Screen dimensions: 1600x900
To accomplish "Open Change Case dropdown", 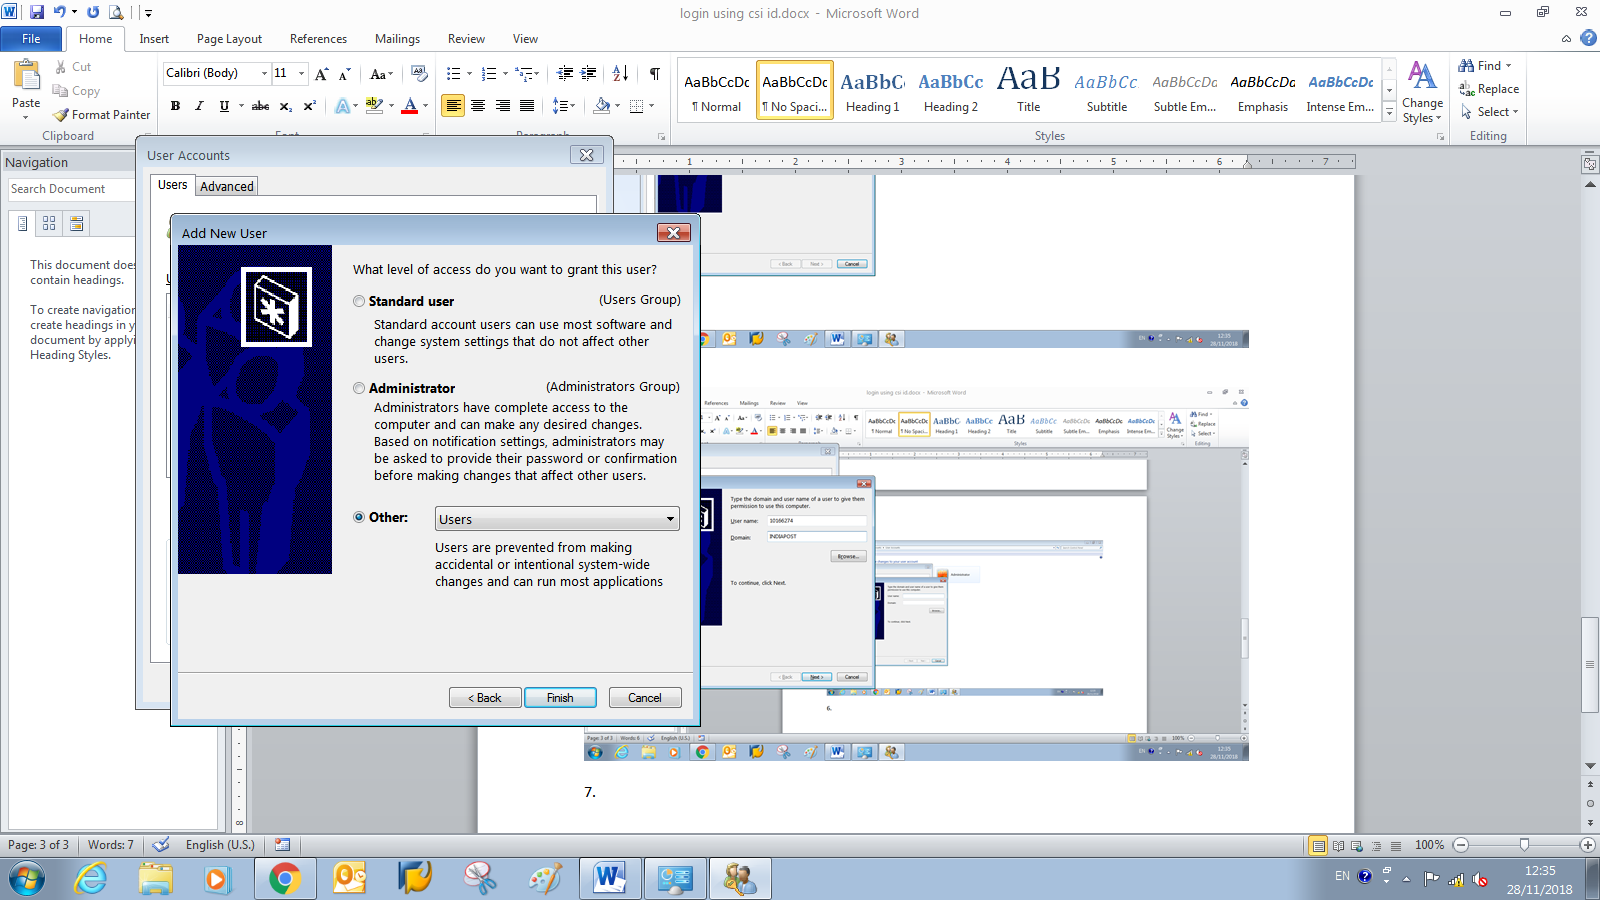I will pyautogui.click(x=382, y=74).
